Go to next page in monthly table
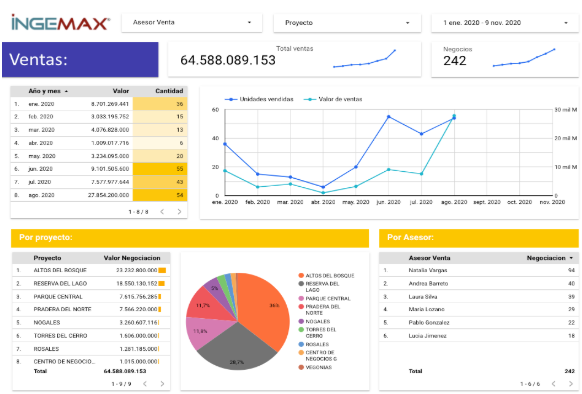Image resolution: width=582 pixels, height=394 pixels. [179, 212]
